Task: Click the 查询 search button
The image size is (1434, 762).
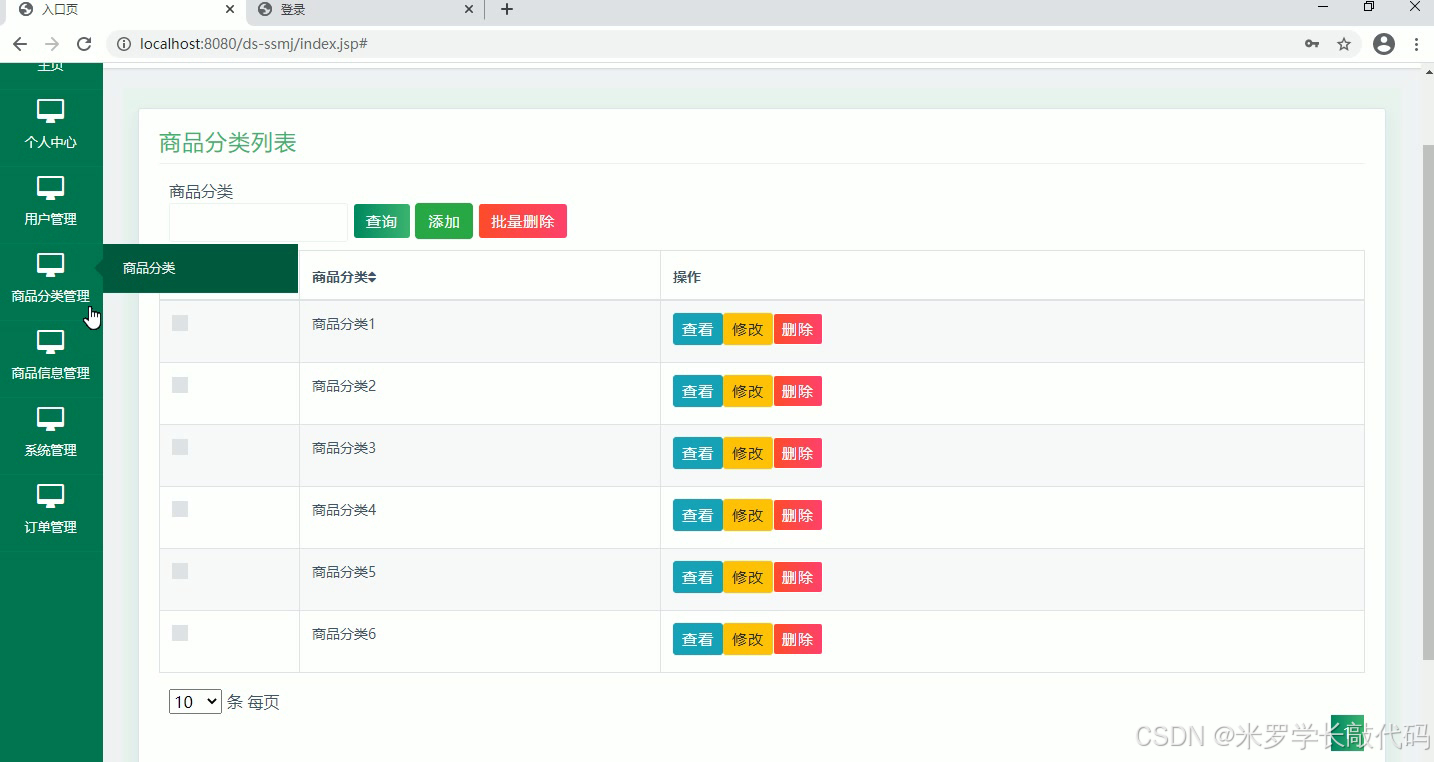Action: click(382, 221)
